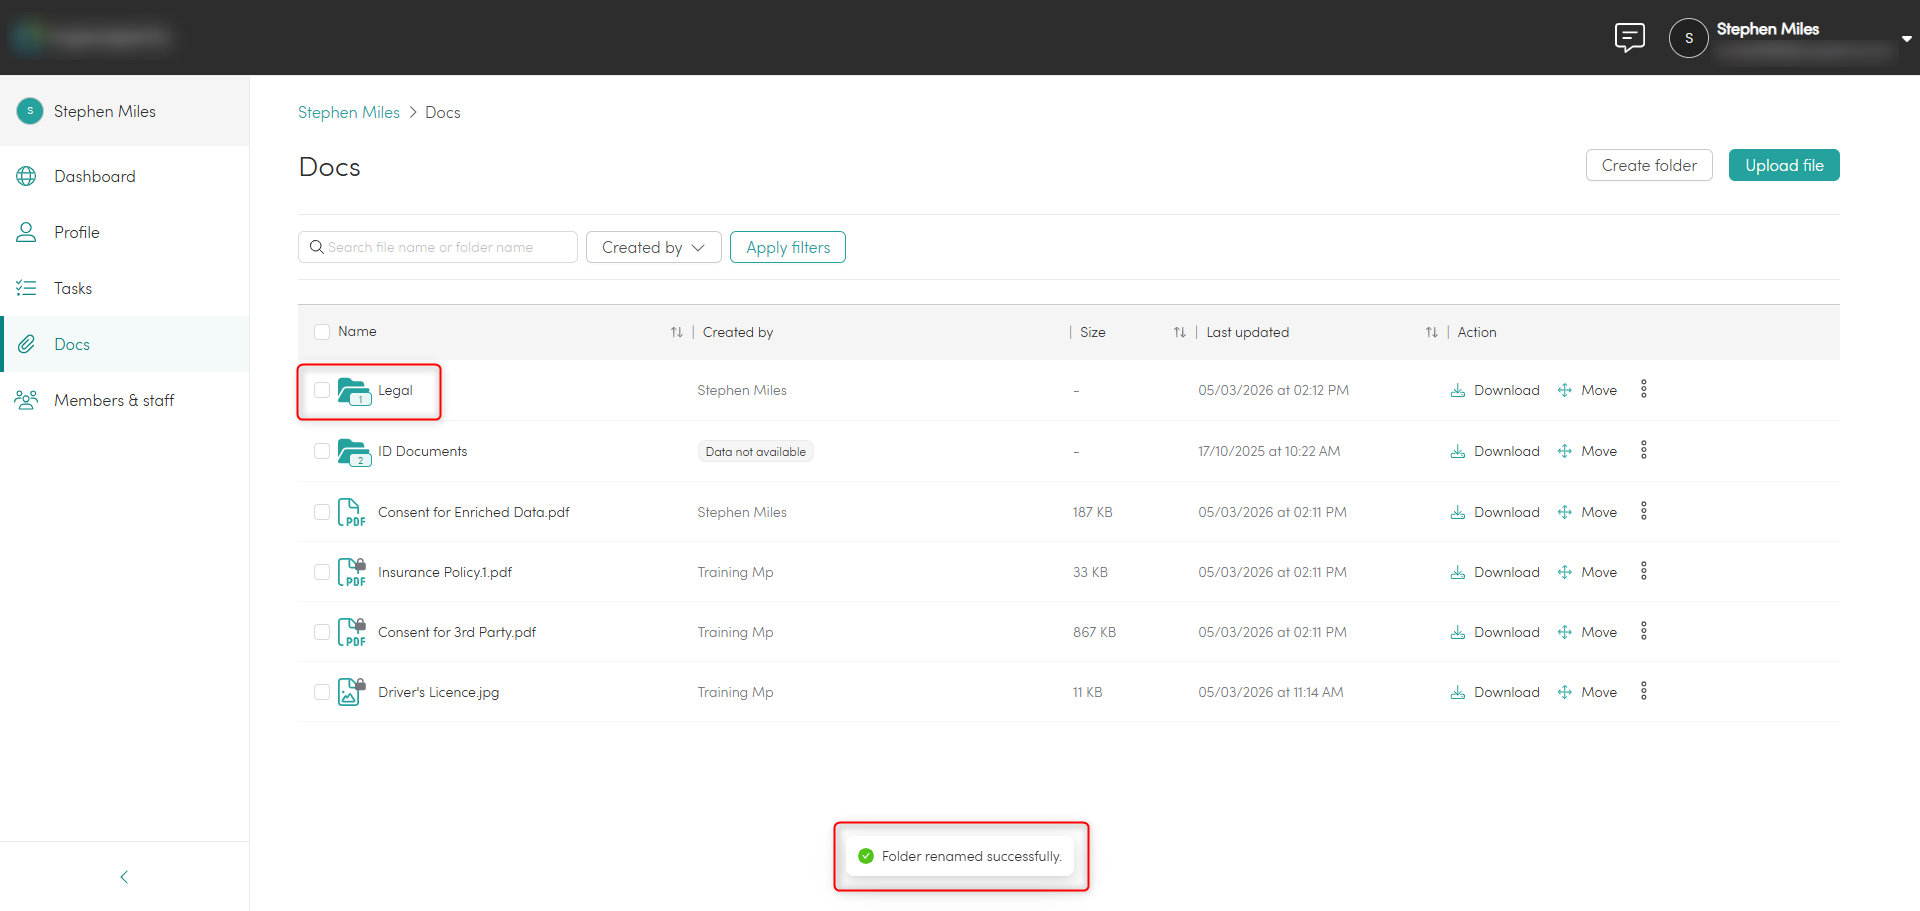Open Consent for Enriched Data.pdf file name
This screenshot has width=1920, height=911.
point(474,512)
